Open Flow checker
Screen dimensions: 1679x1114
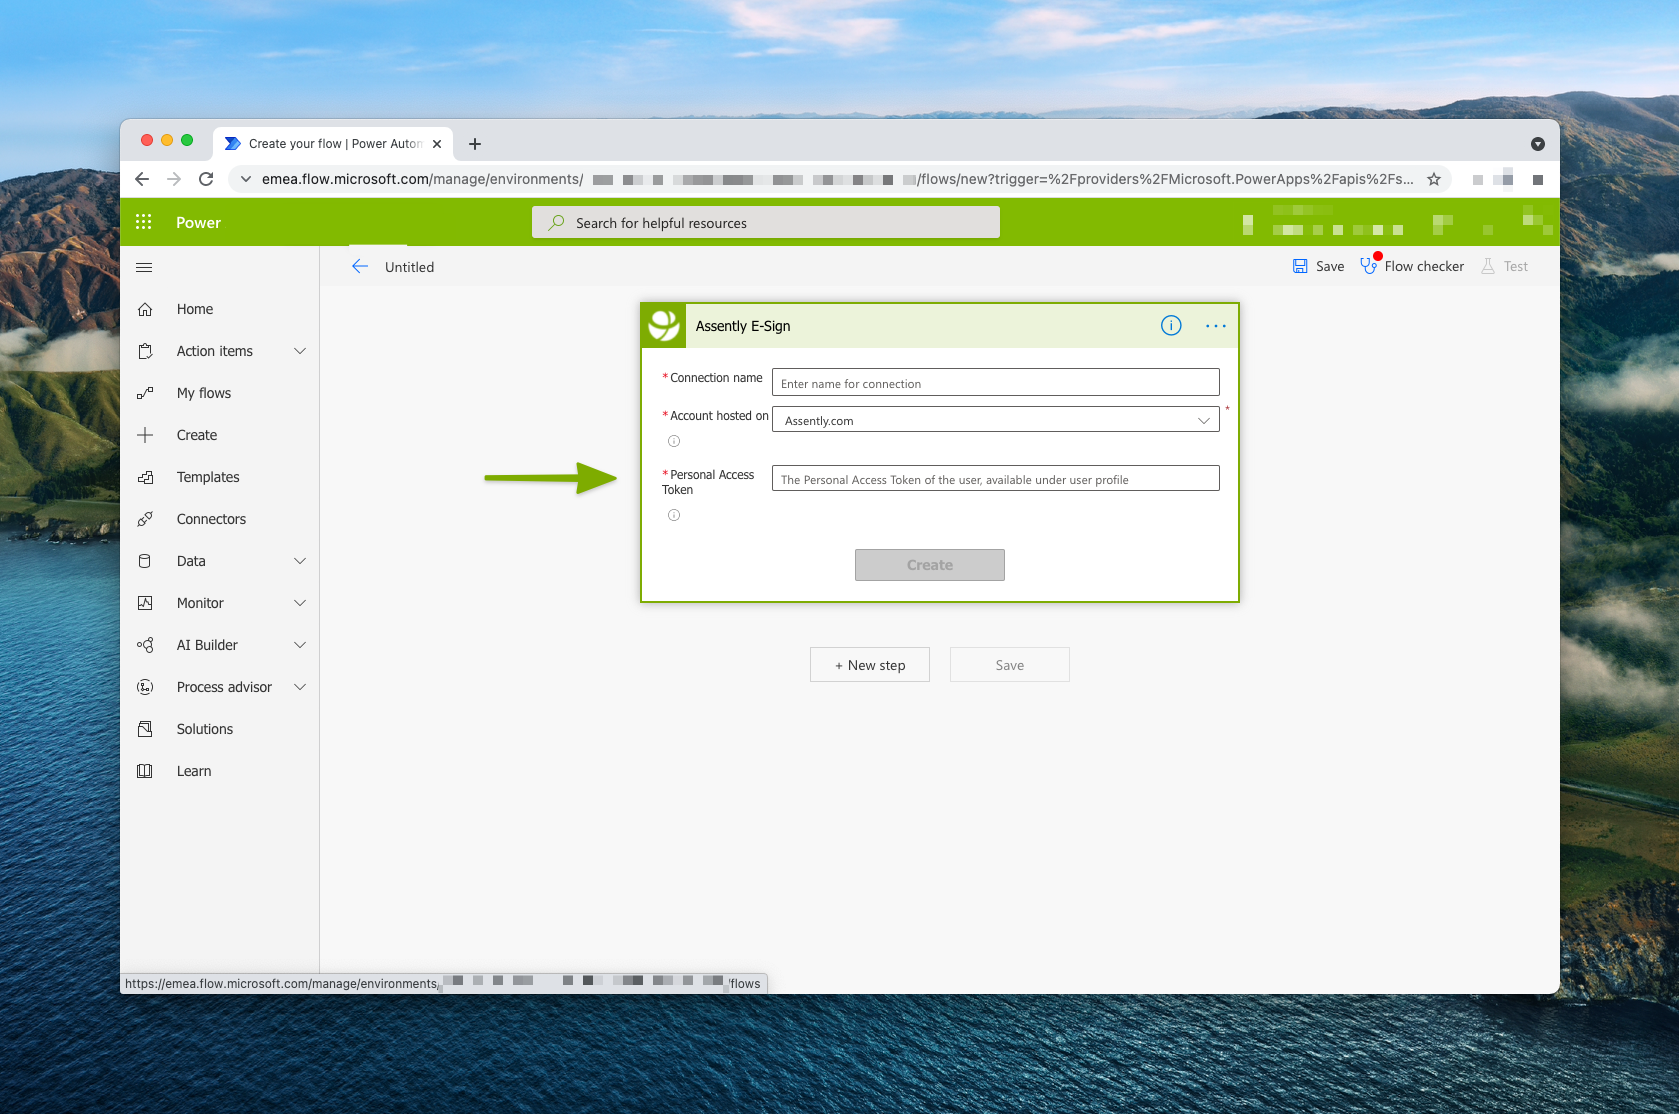pyautogui.click(x=1412, y=266)
